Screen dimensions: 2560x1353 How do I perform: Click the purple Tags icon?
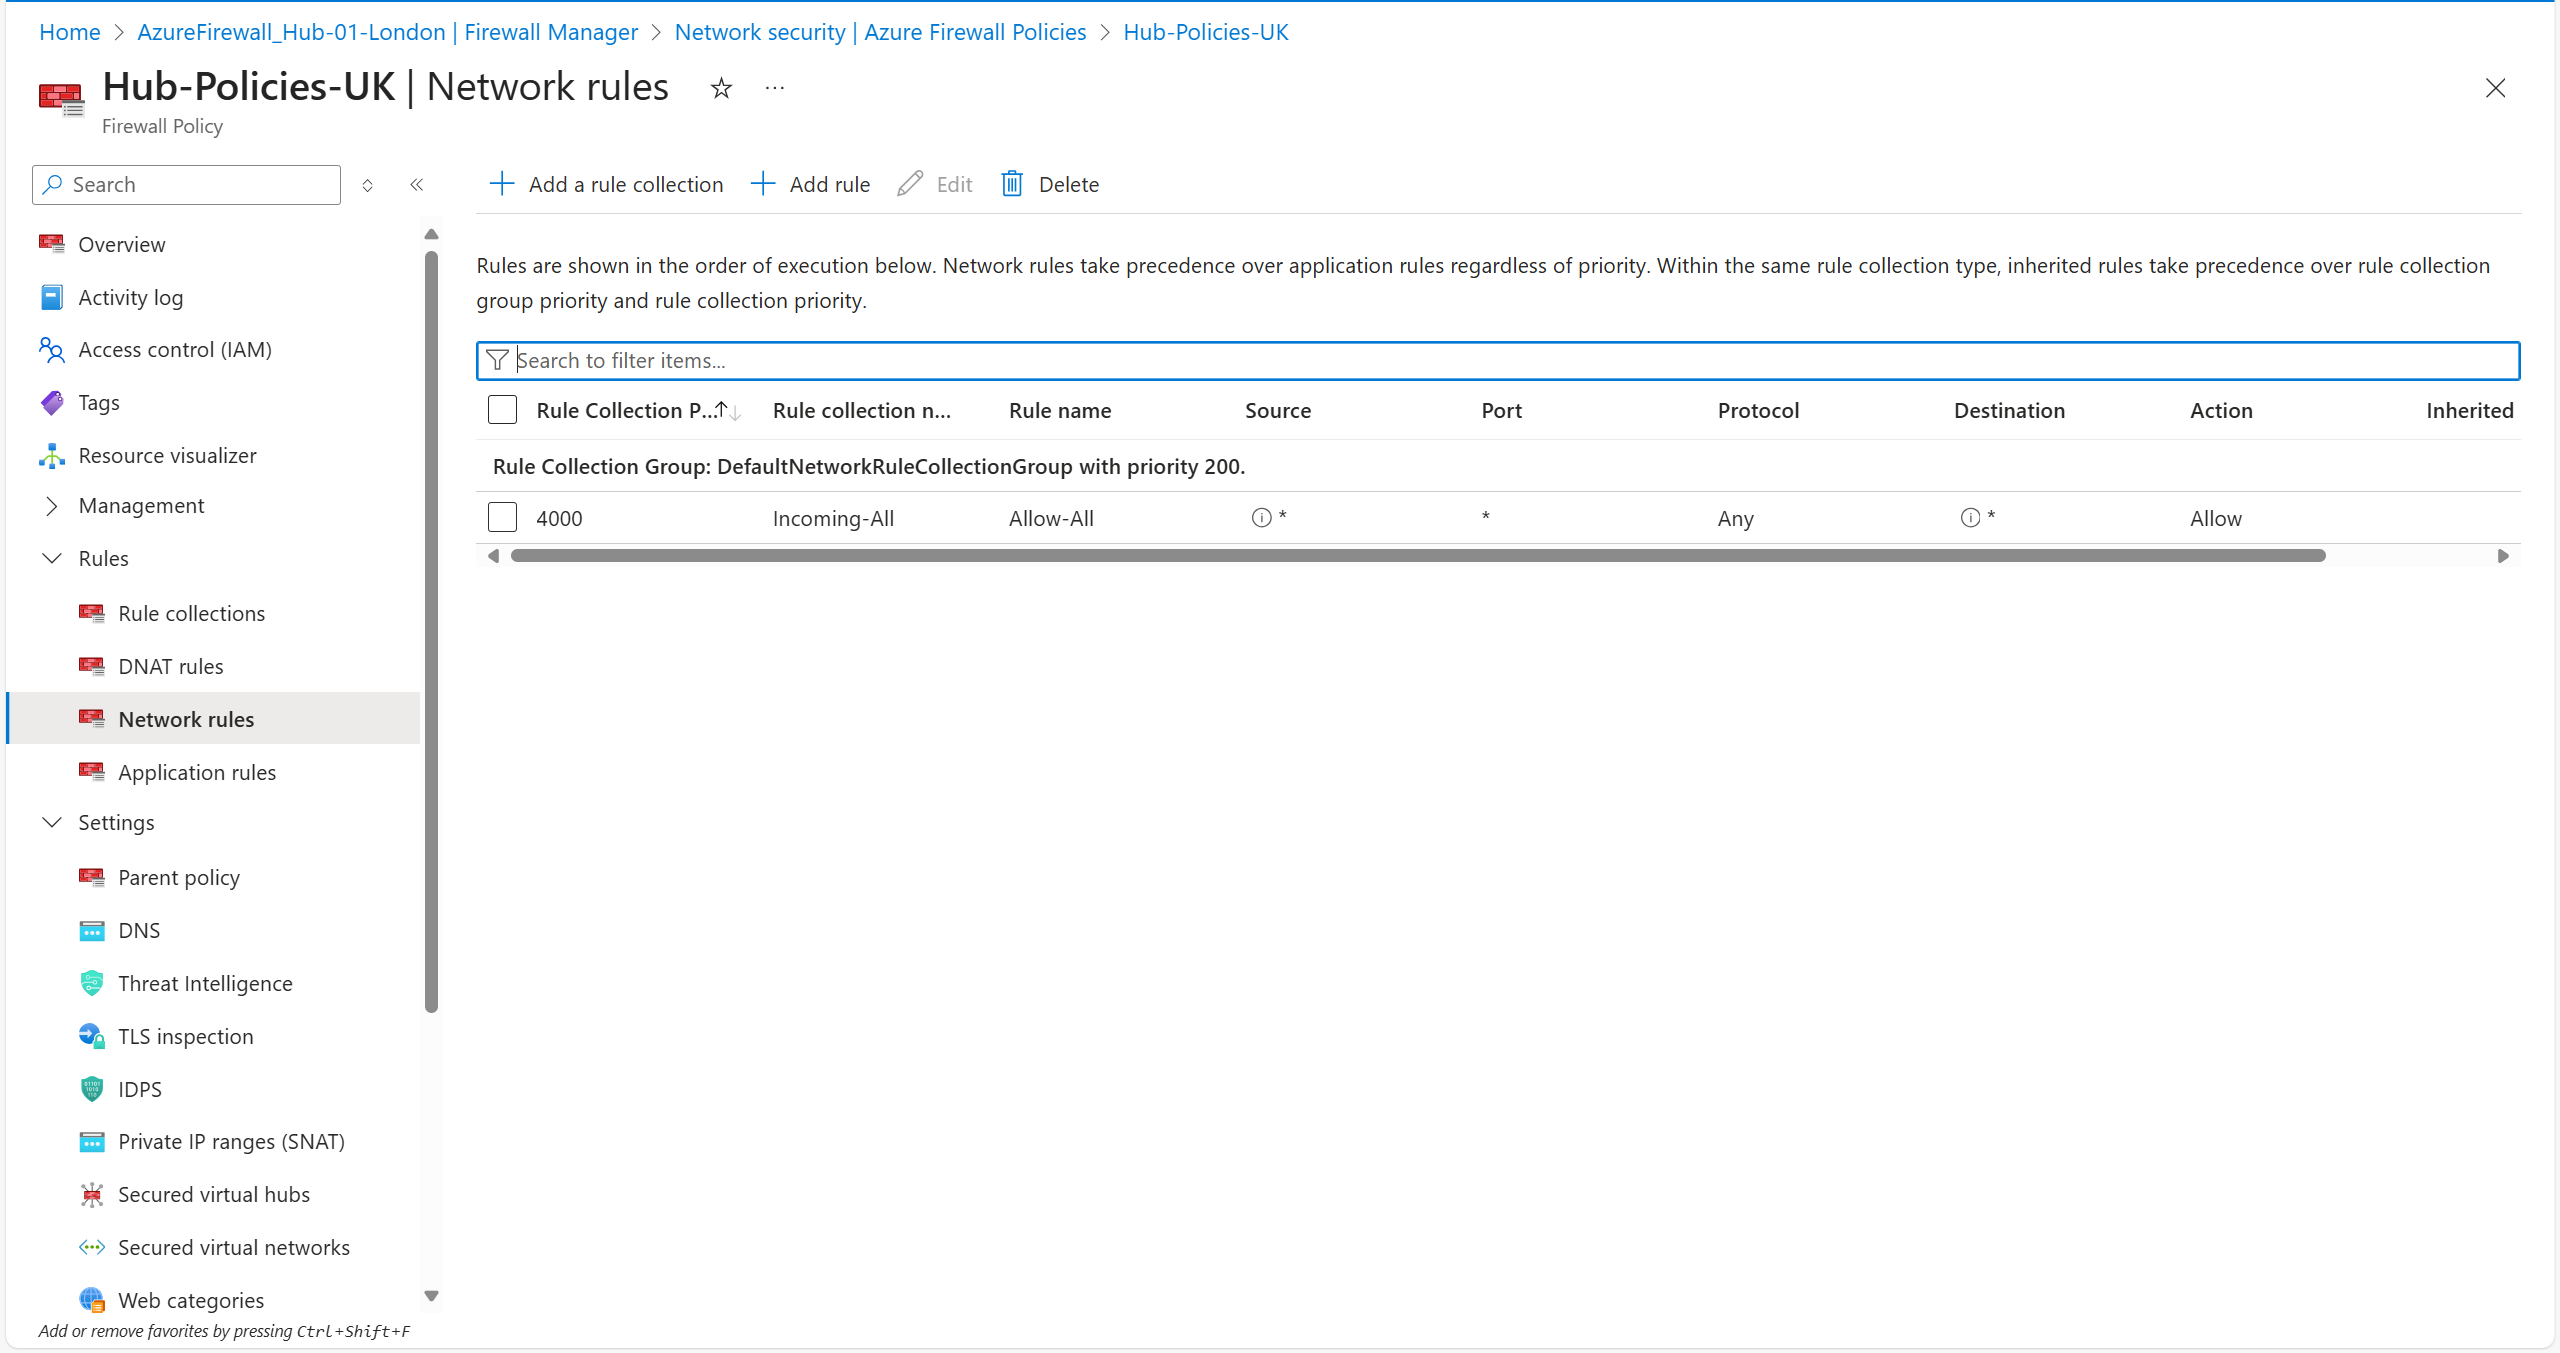pos(52,403)
